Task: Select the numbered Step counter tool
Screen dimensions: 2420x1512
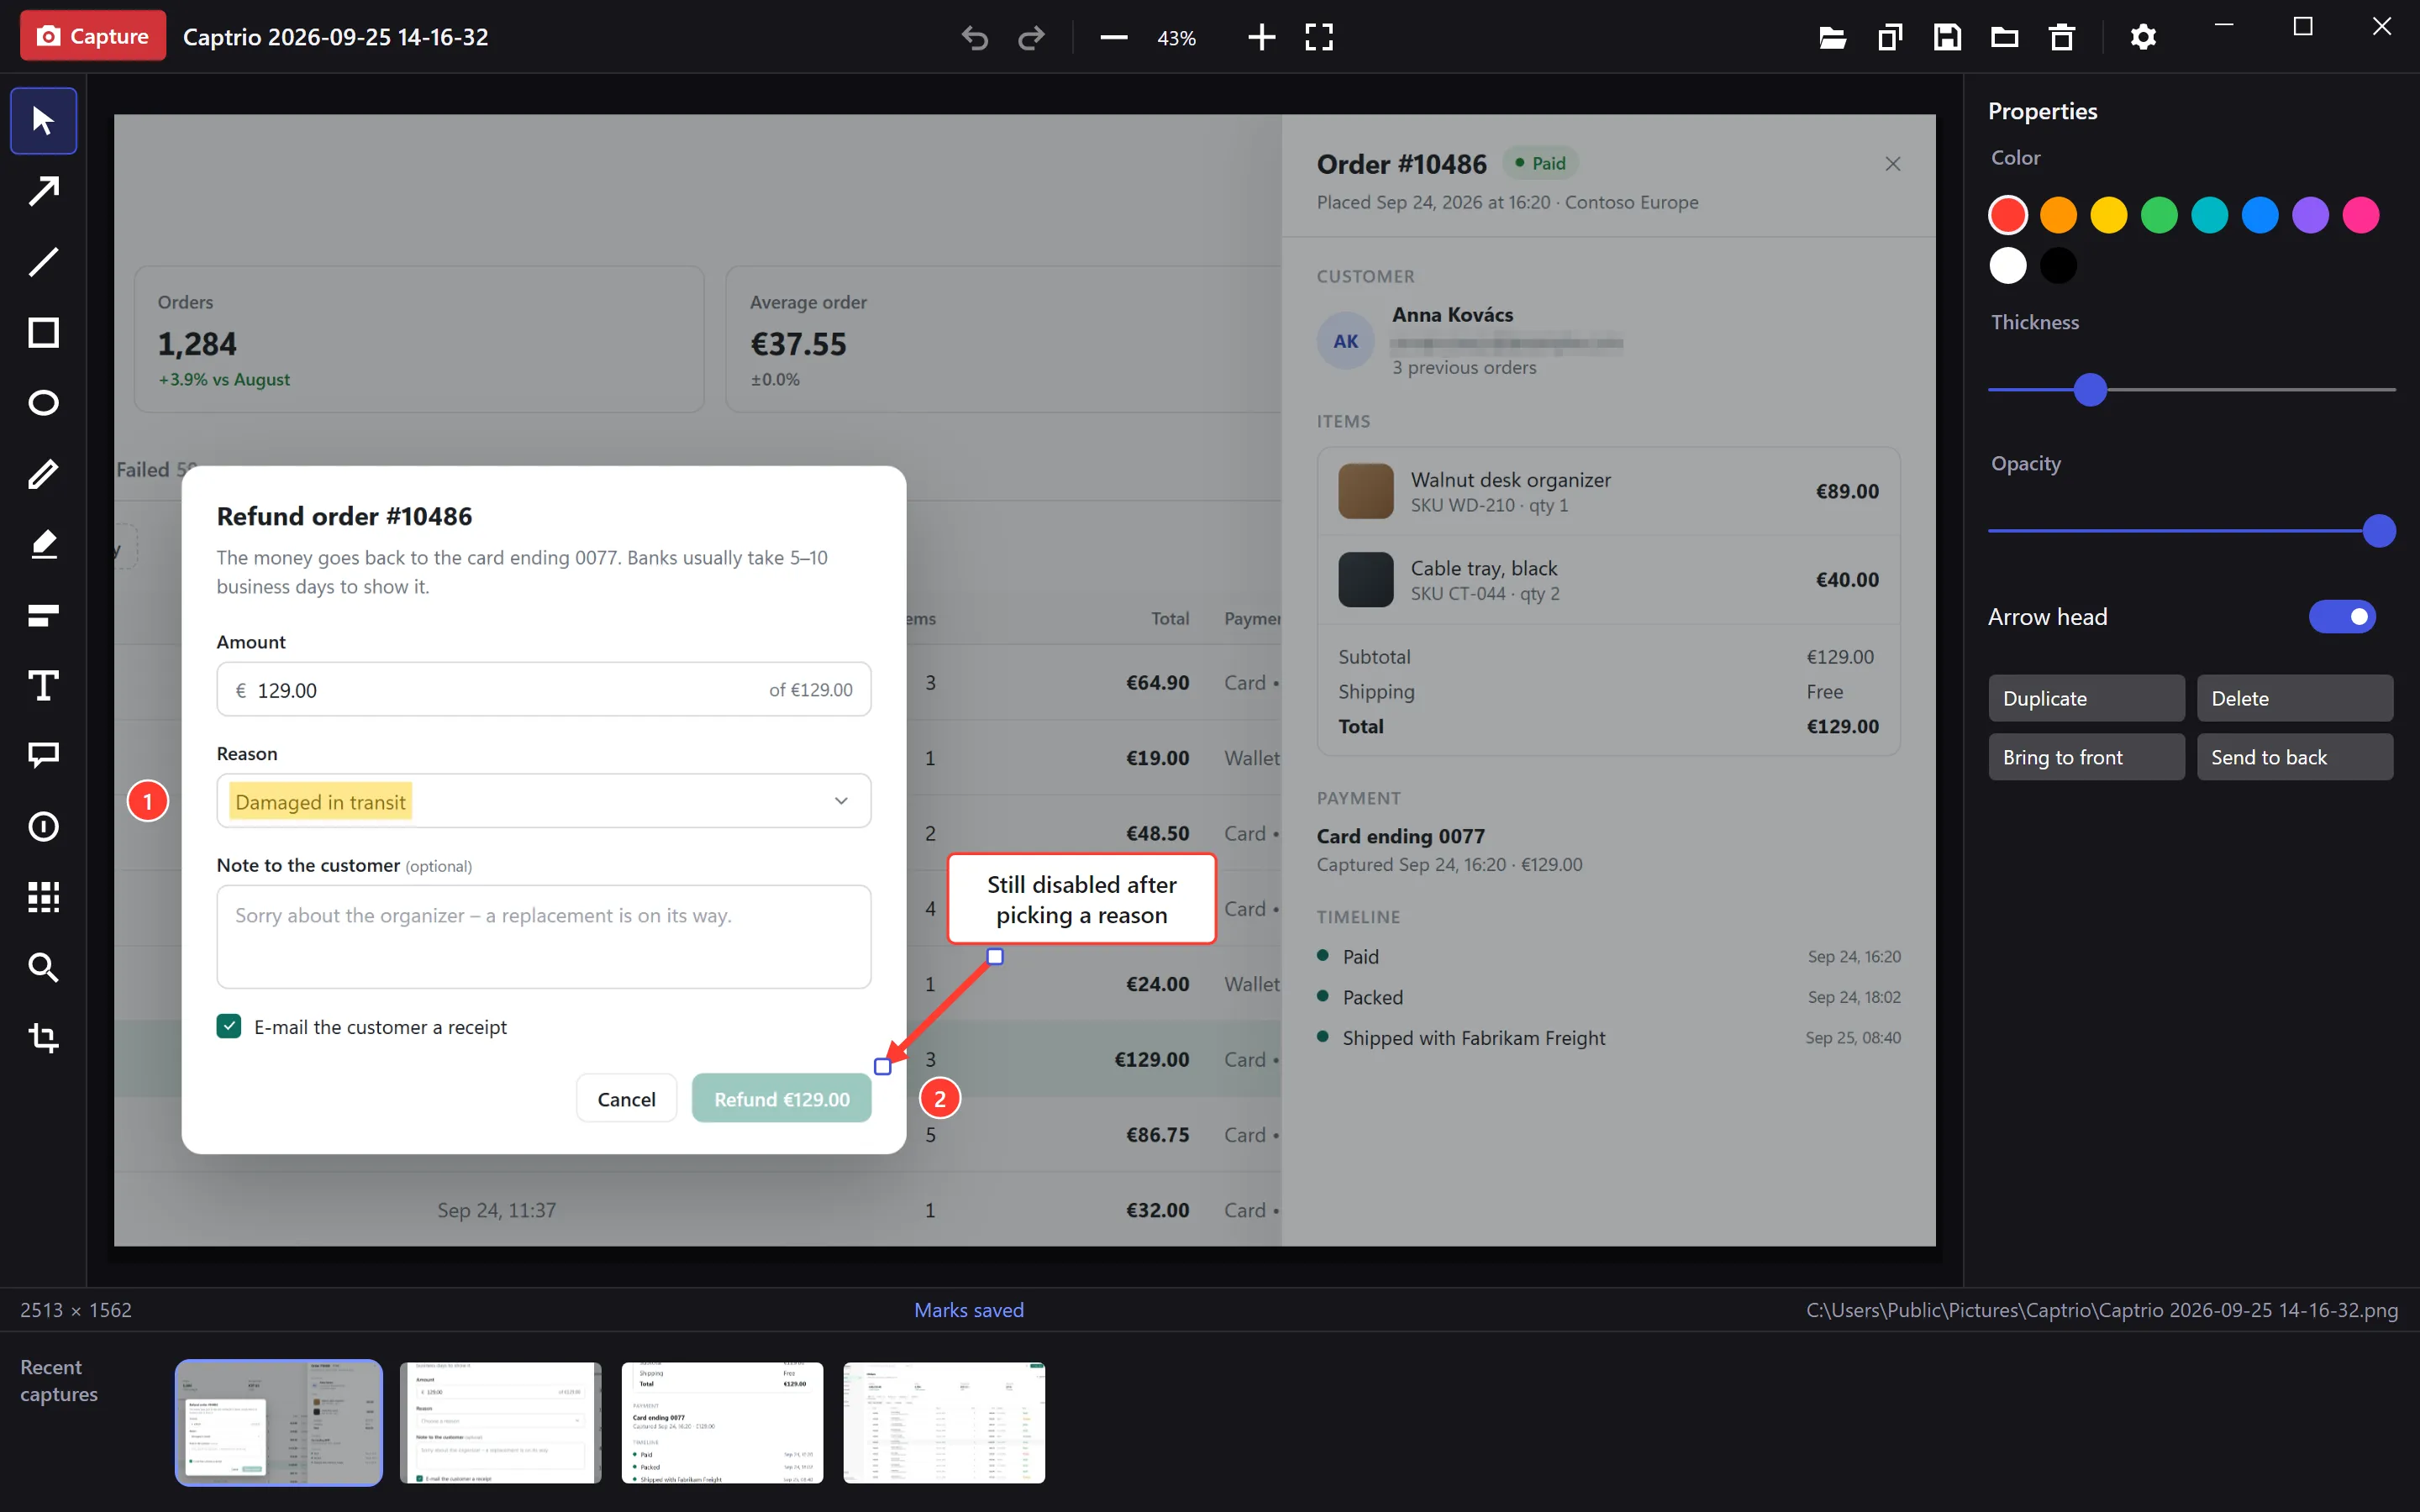Action: click(x=43, y=827)
